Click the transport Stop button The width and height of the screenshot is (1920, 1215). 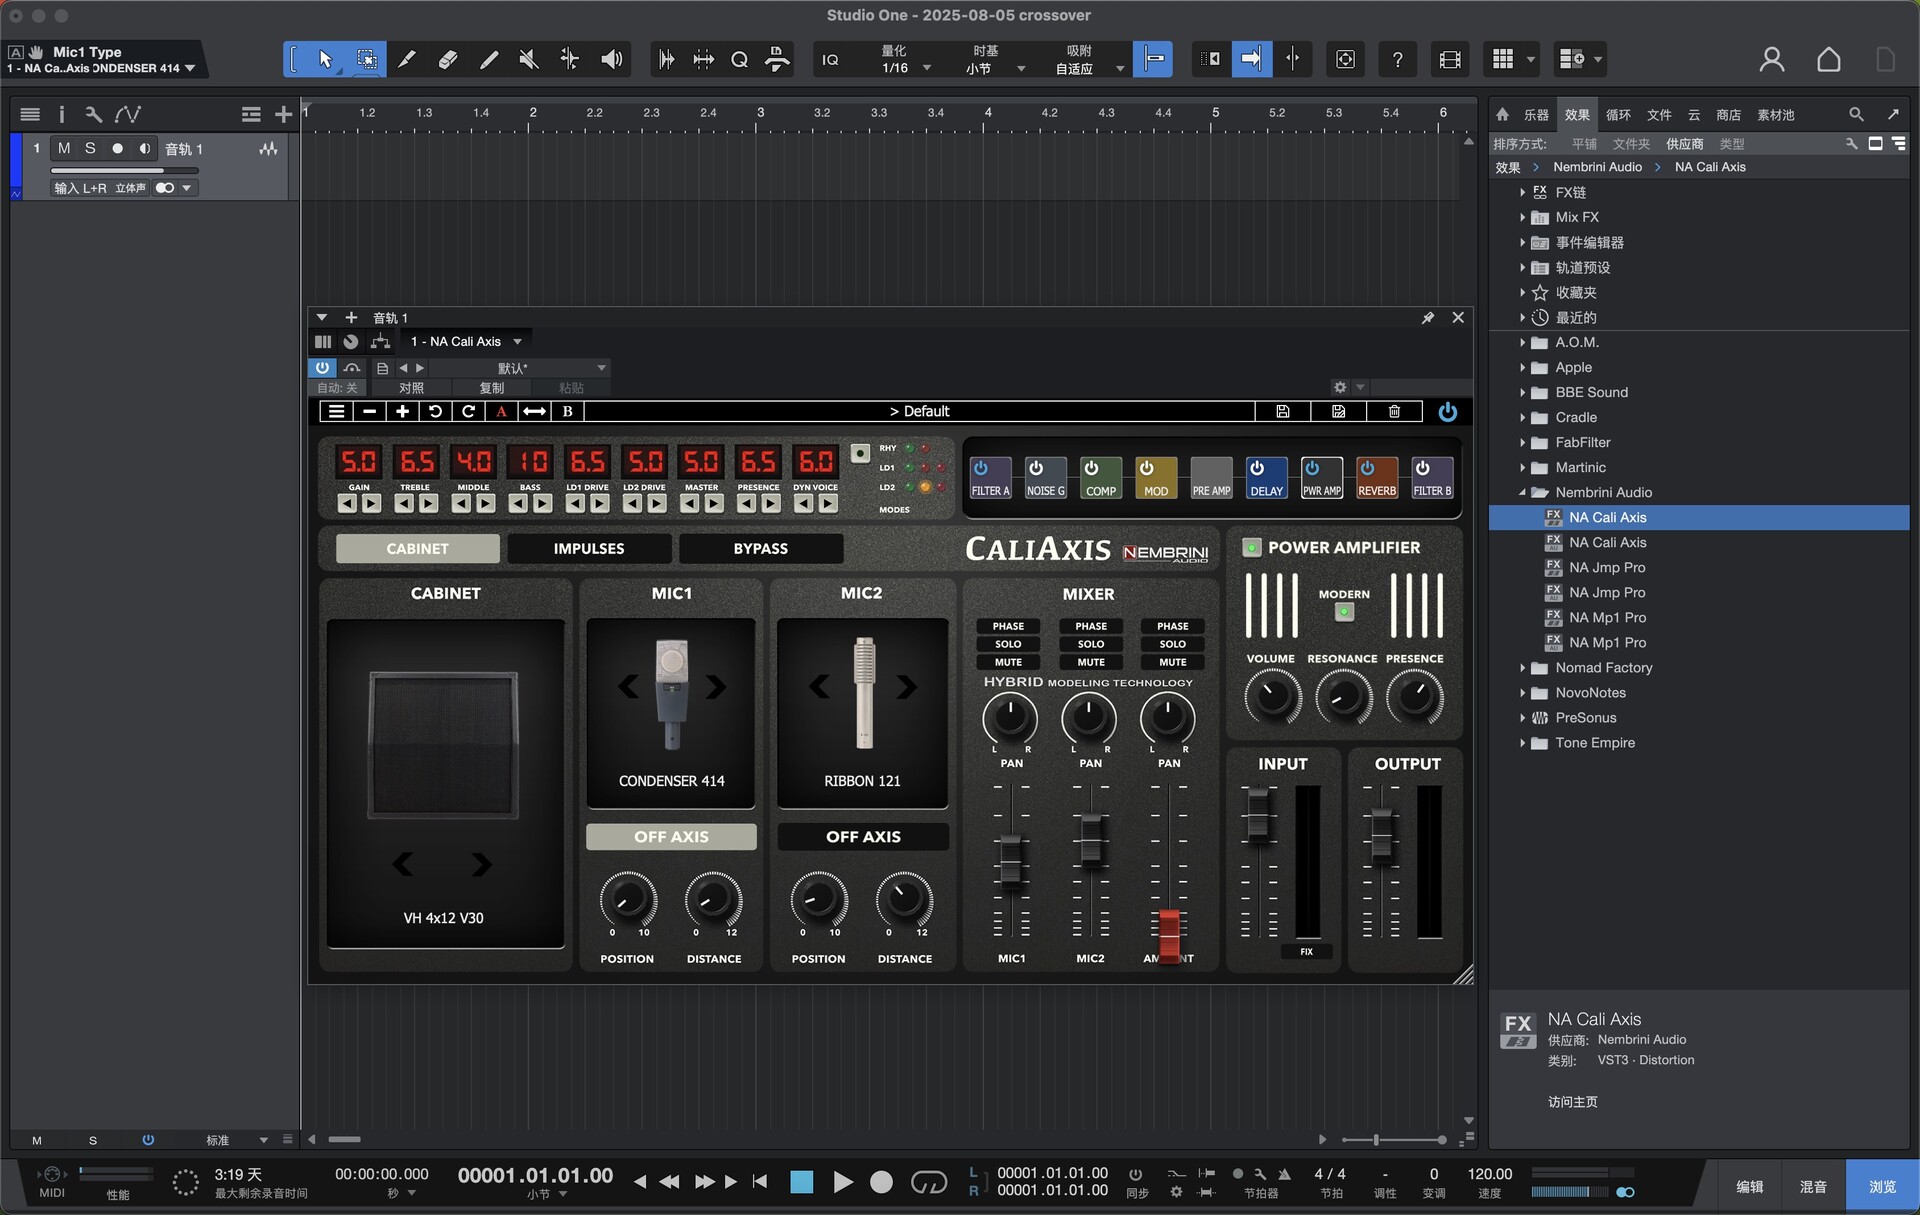pyautogui.click(x=801, y=1182)
